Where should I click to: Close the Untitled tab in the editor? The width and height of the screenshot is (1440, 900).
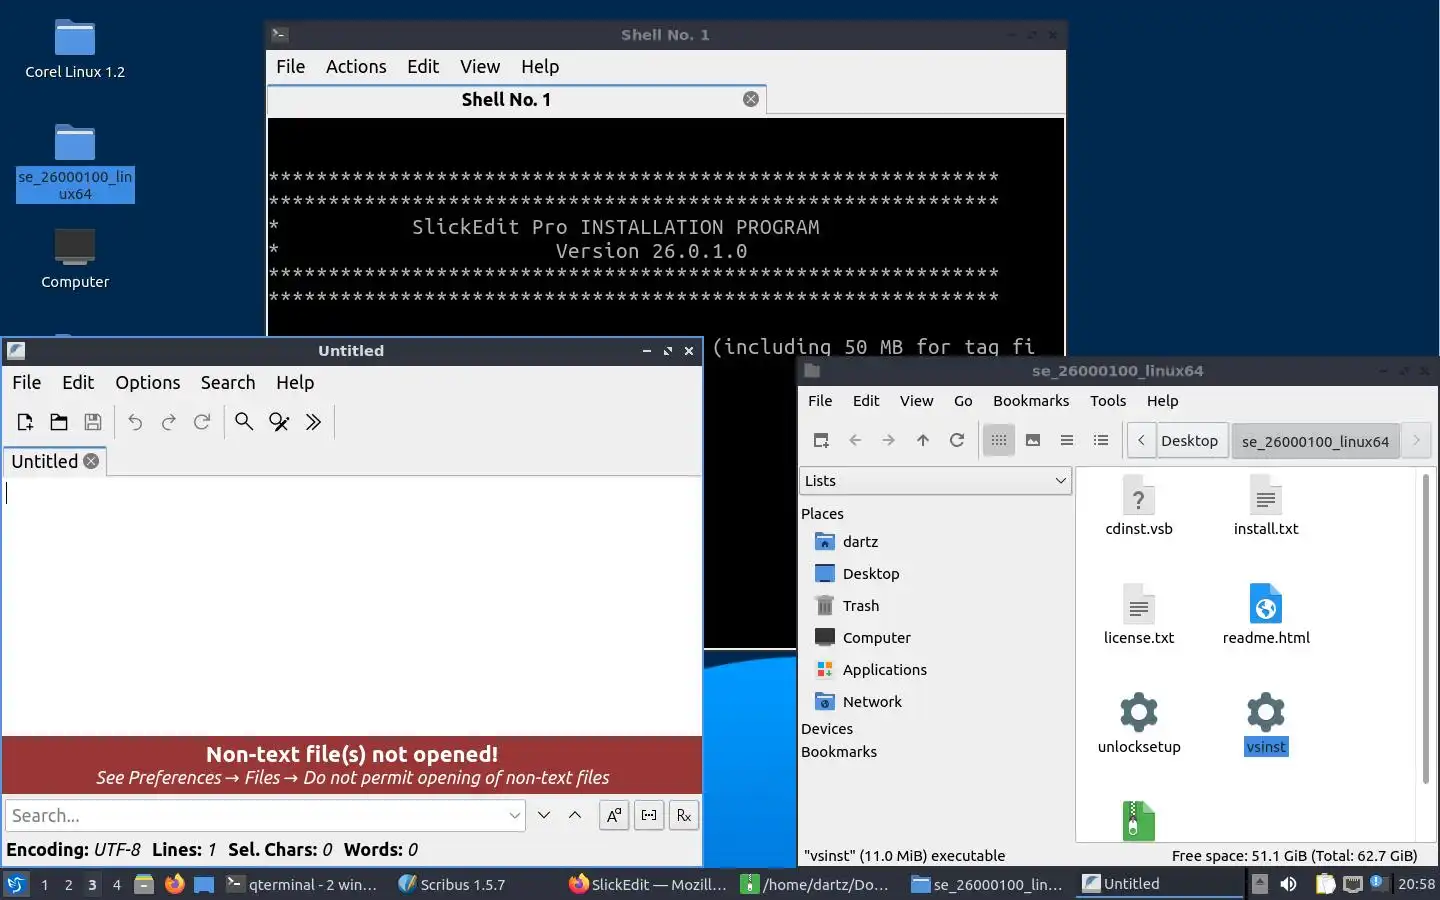click(x=91, y=461)
